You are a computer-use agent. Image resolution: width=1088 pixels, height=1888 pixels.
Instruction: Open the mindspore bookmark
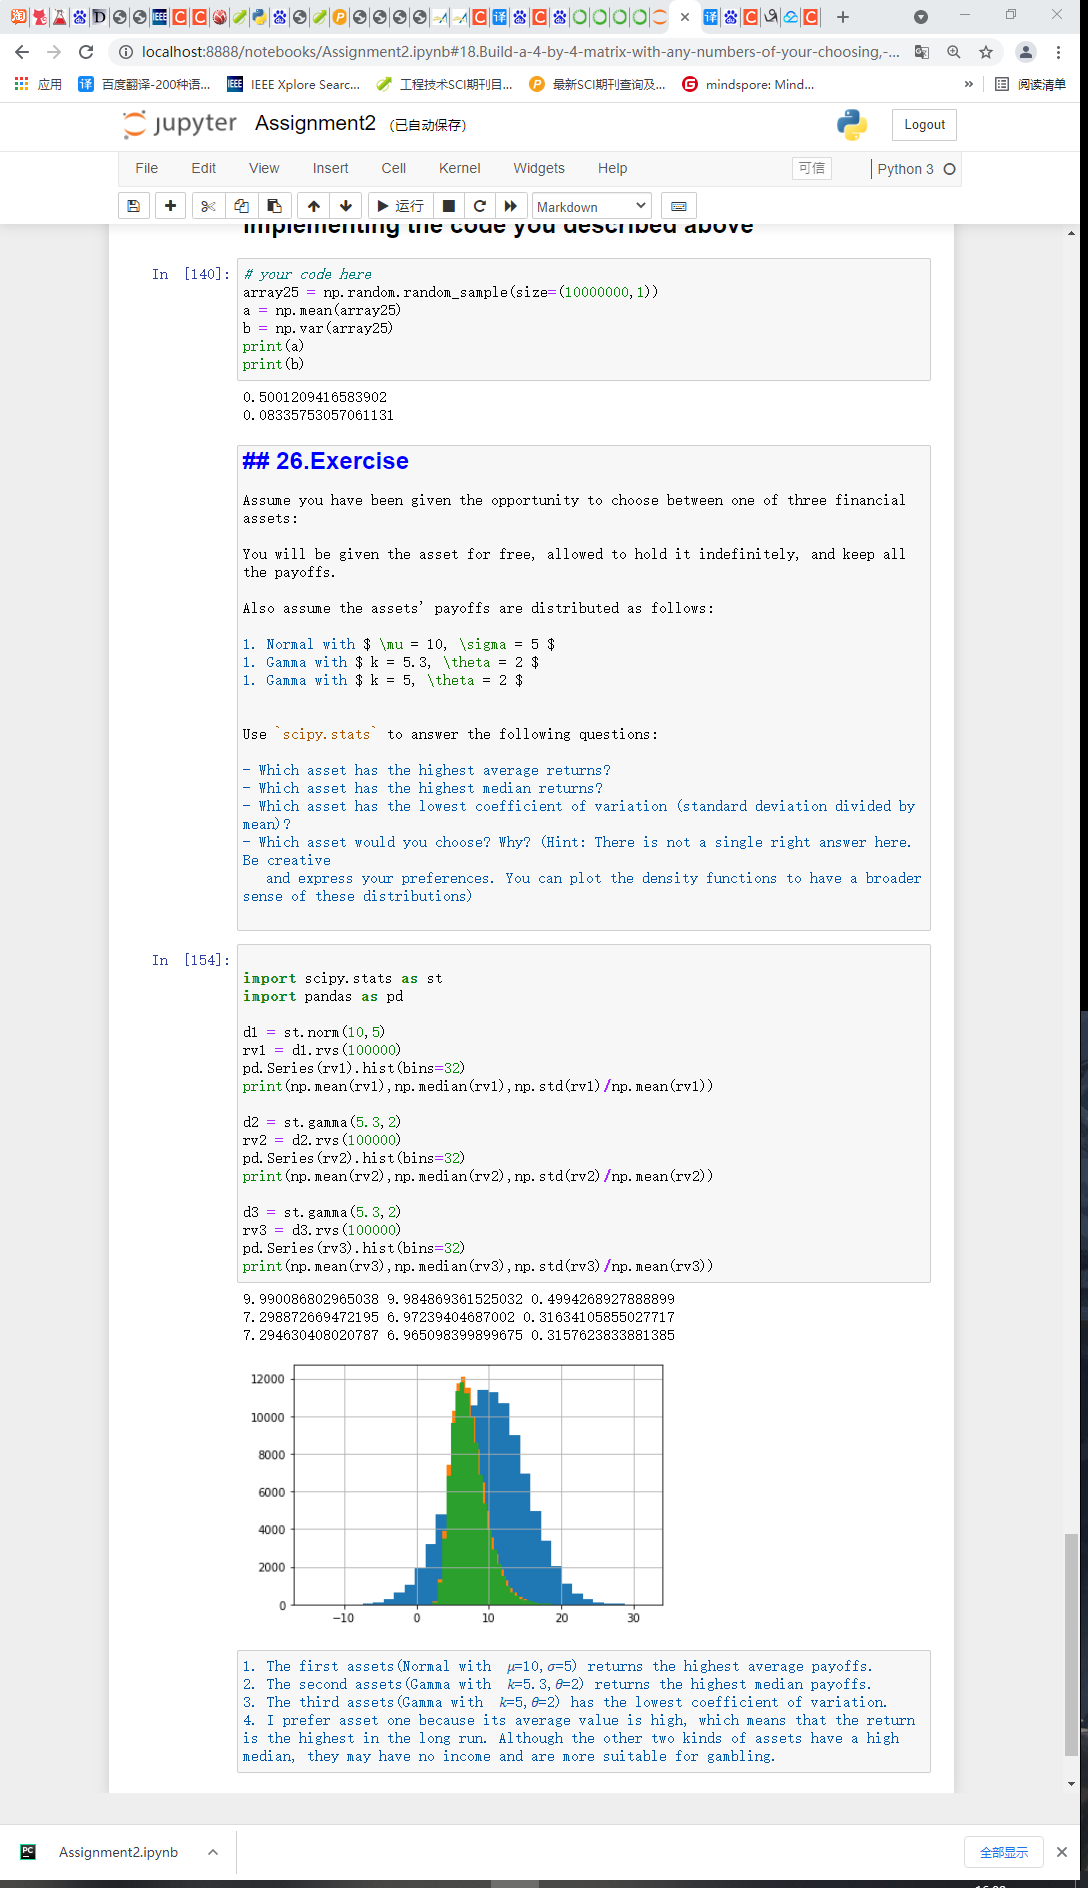748,85
